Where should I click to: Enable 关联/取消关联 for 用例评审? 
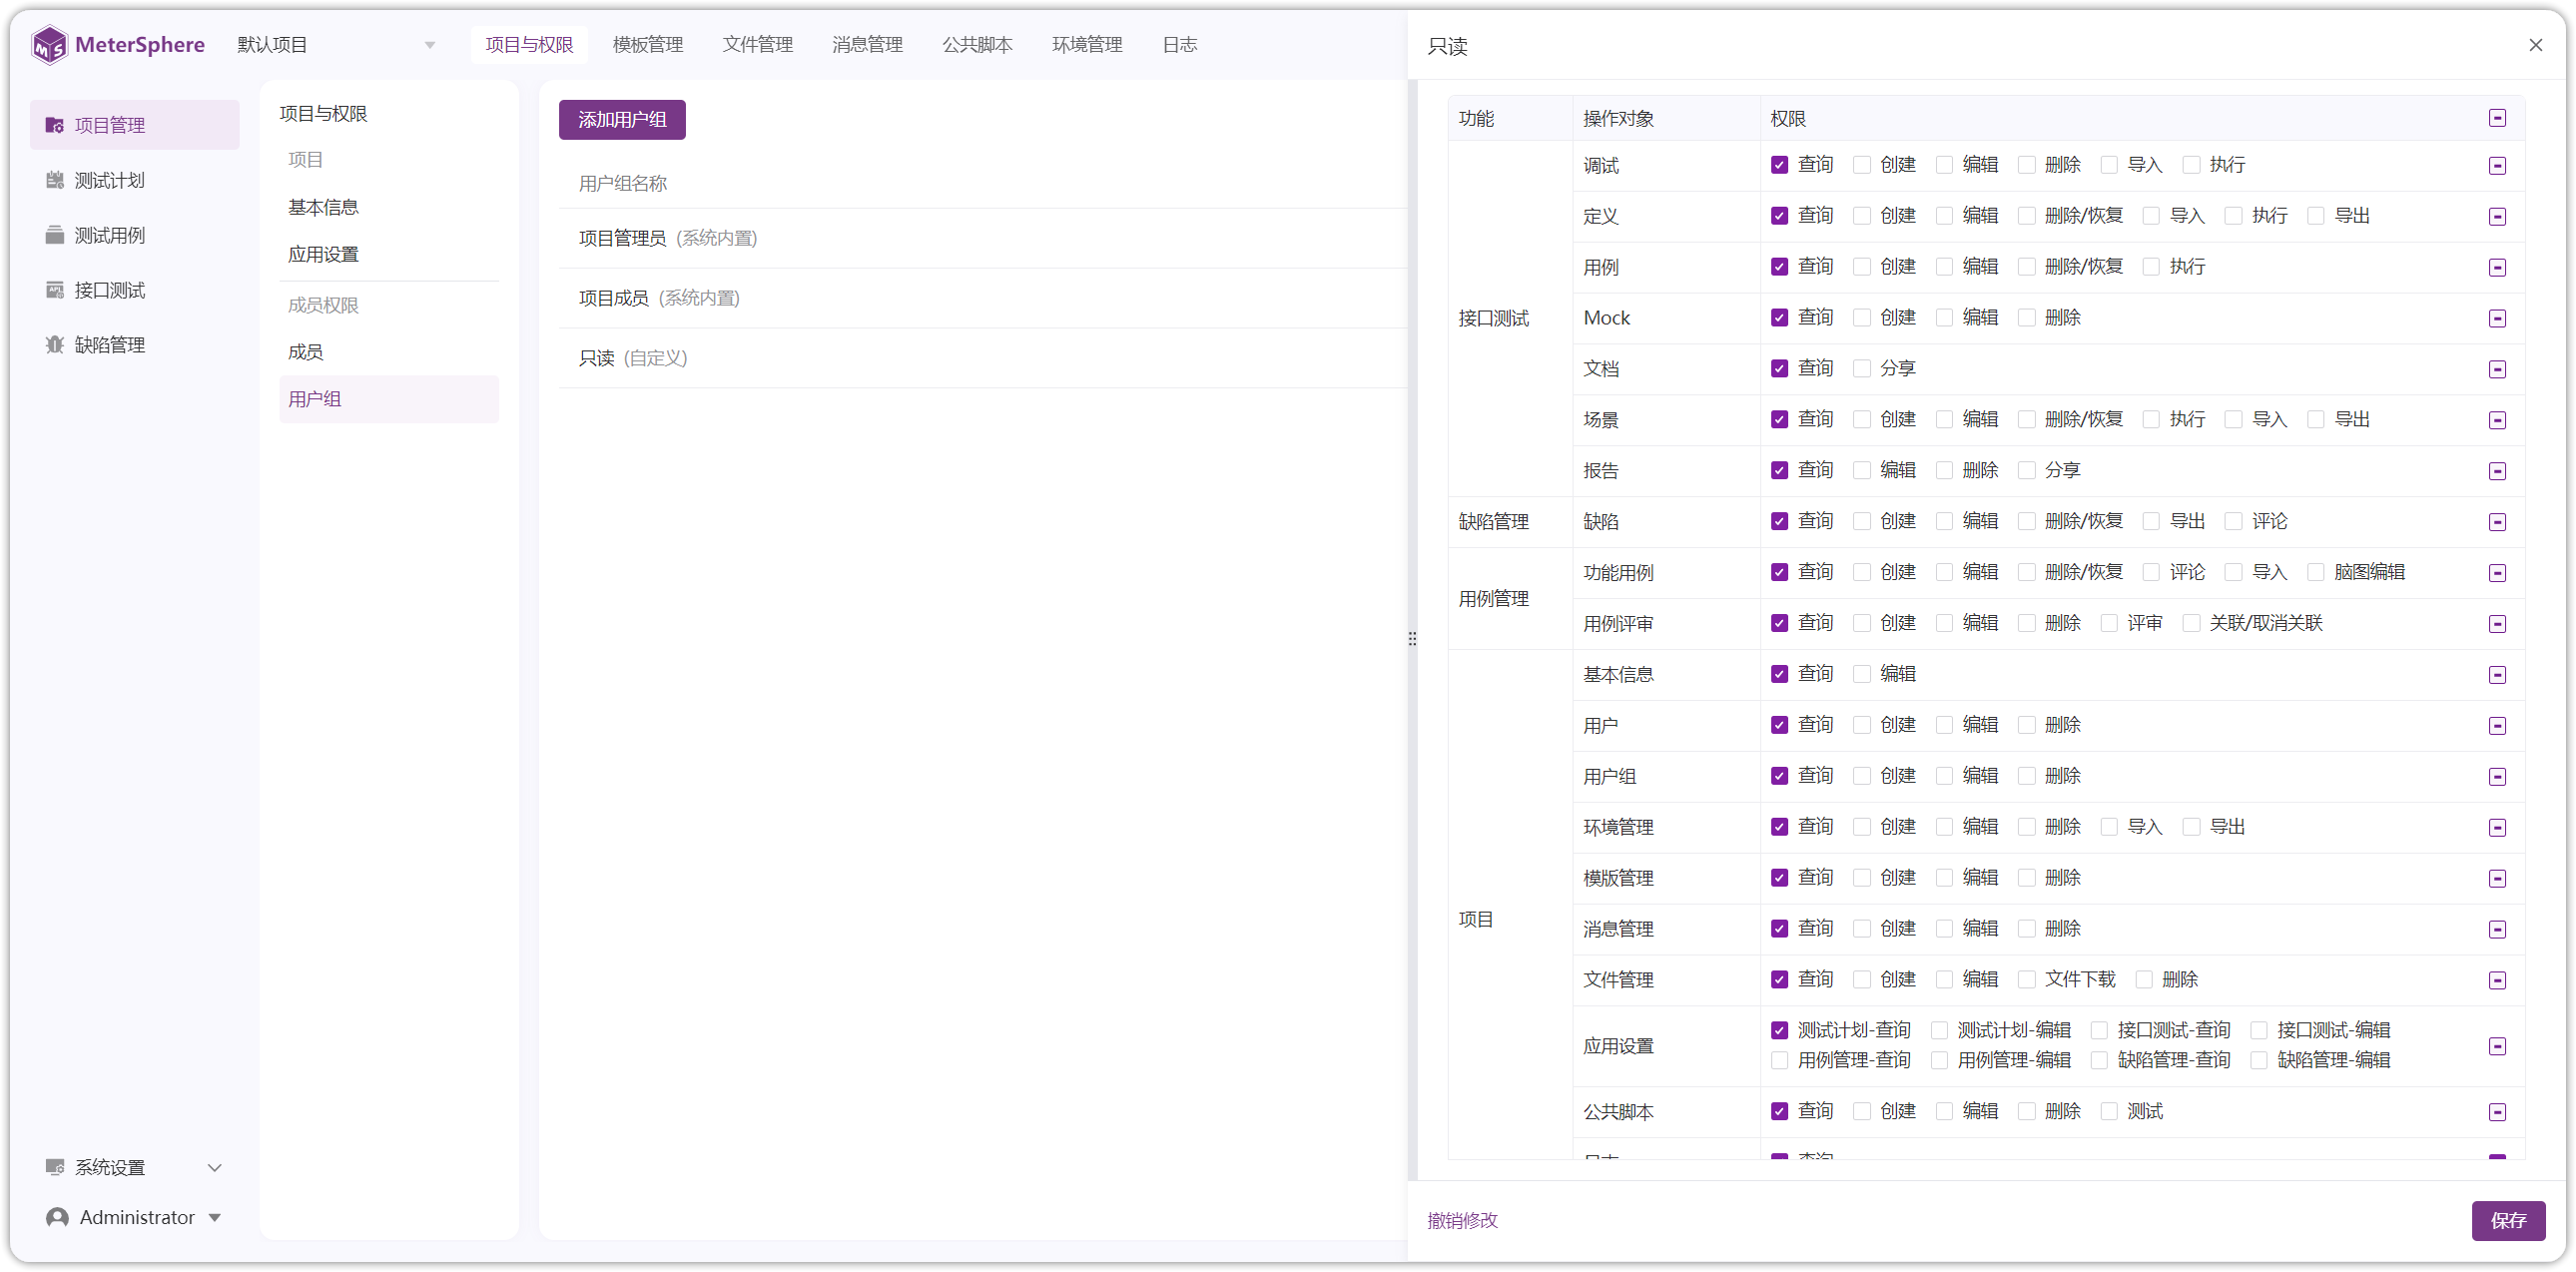2191,623
